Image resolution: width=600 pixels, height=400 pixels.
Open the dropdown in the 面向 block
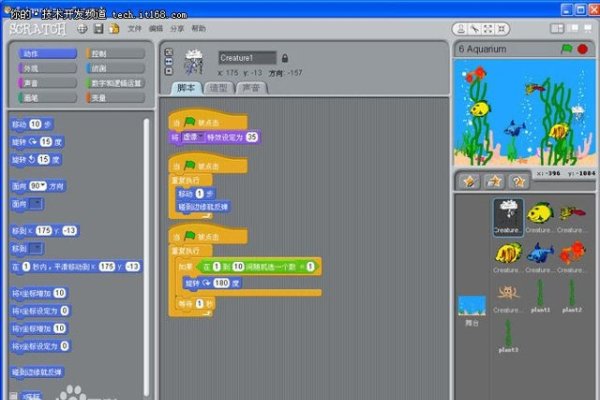[35, 204]
